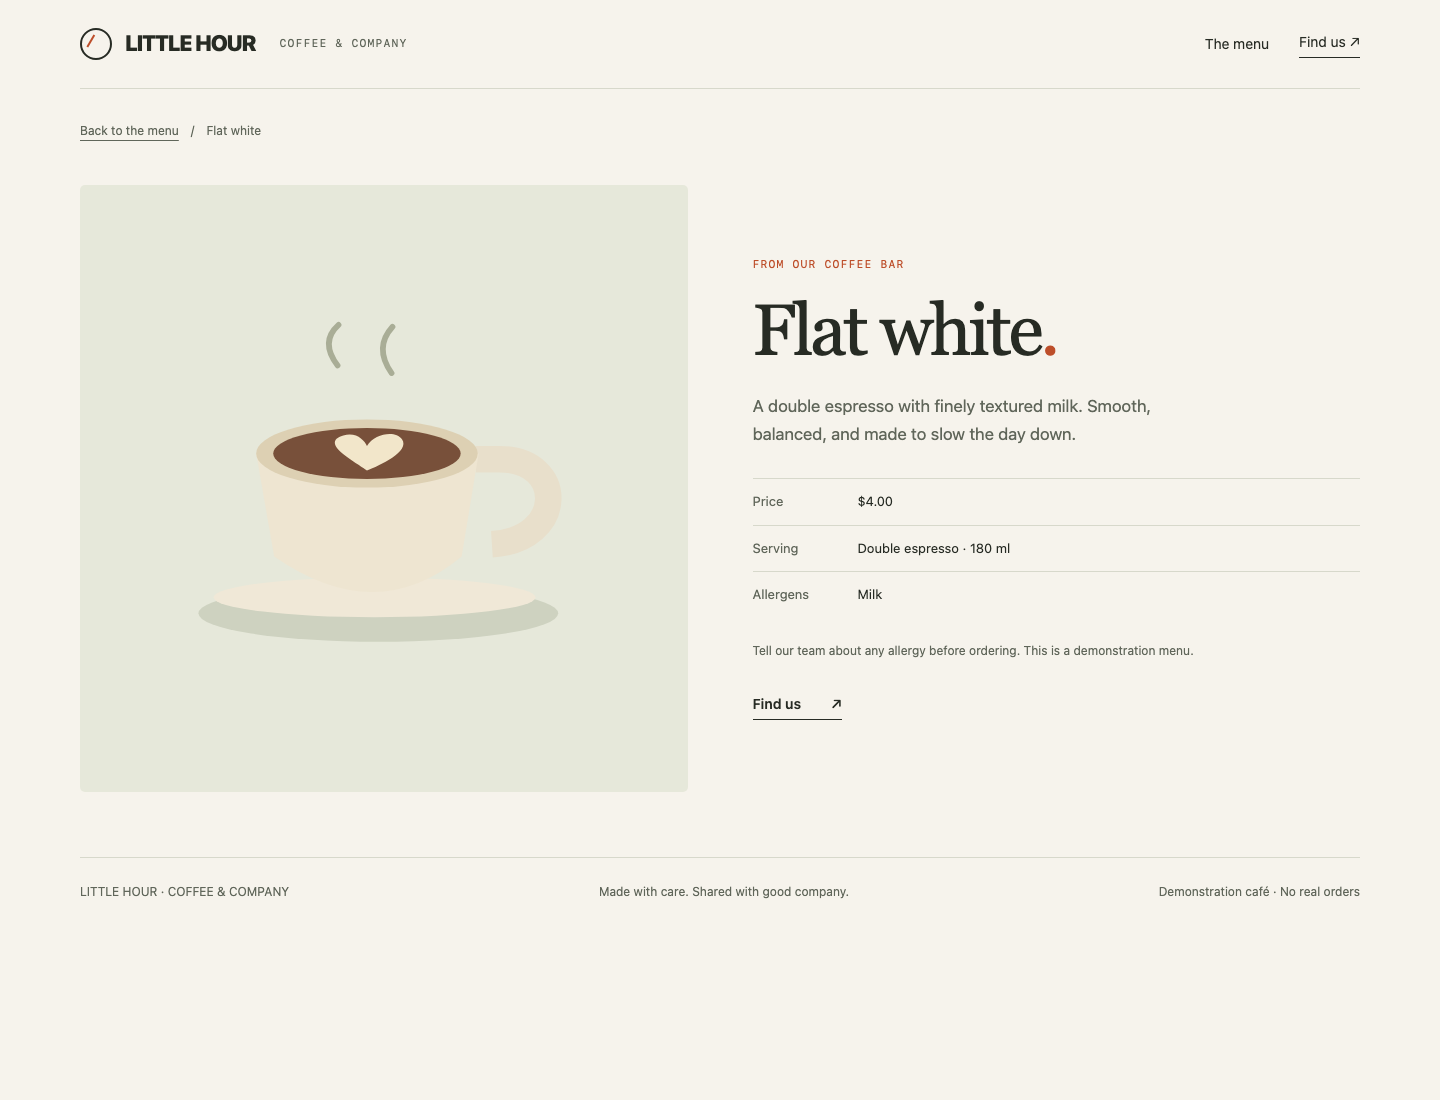The width and height of the screenshot is (1440, 1100).
Task: Click the Double espresso · 180 ml value
Action: point(934,549)
